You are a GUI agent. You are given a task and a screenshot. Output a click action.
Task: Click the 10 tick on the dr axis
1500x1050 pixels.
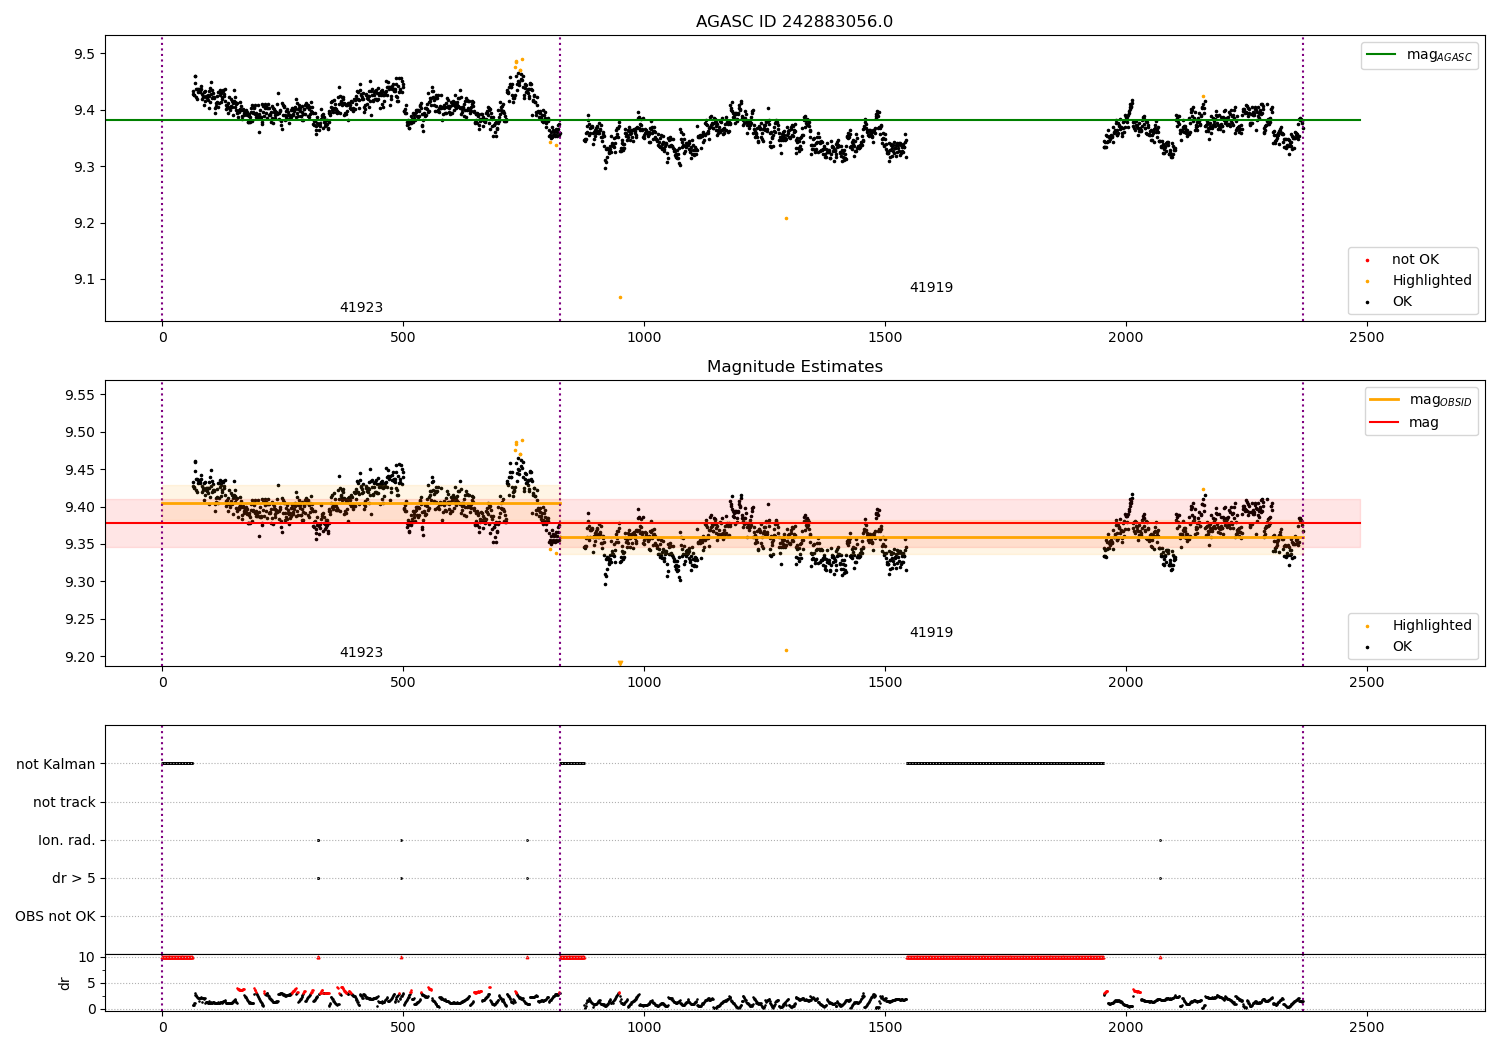pos(87,957)
